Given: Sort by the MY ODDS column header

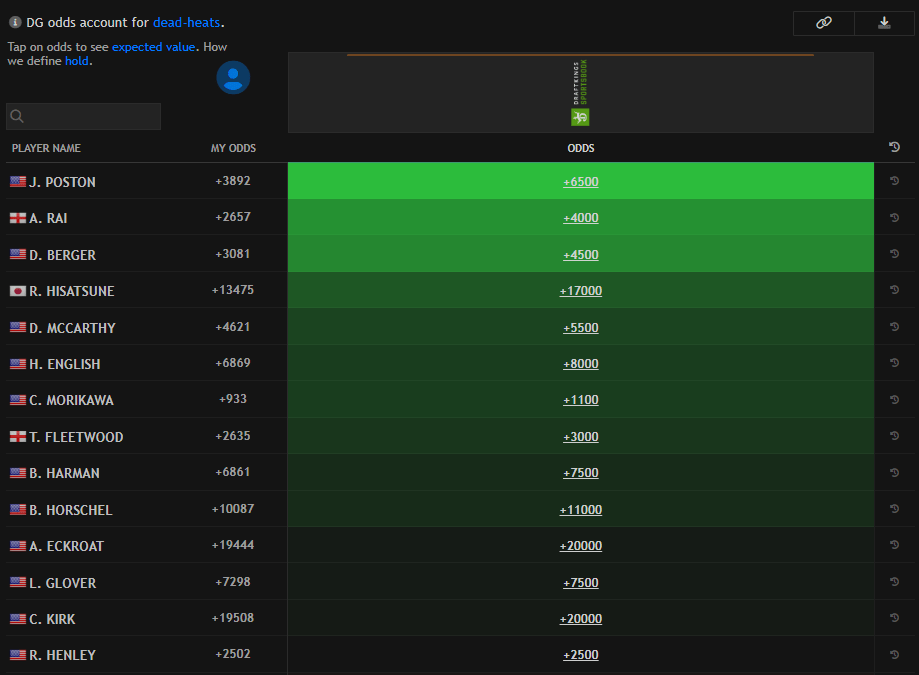Looking at the screenshot, I should [x=233, y=148].
